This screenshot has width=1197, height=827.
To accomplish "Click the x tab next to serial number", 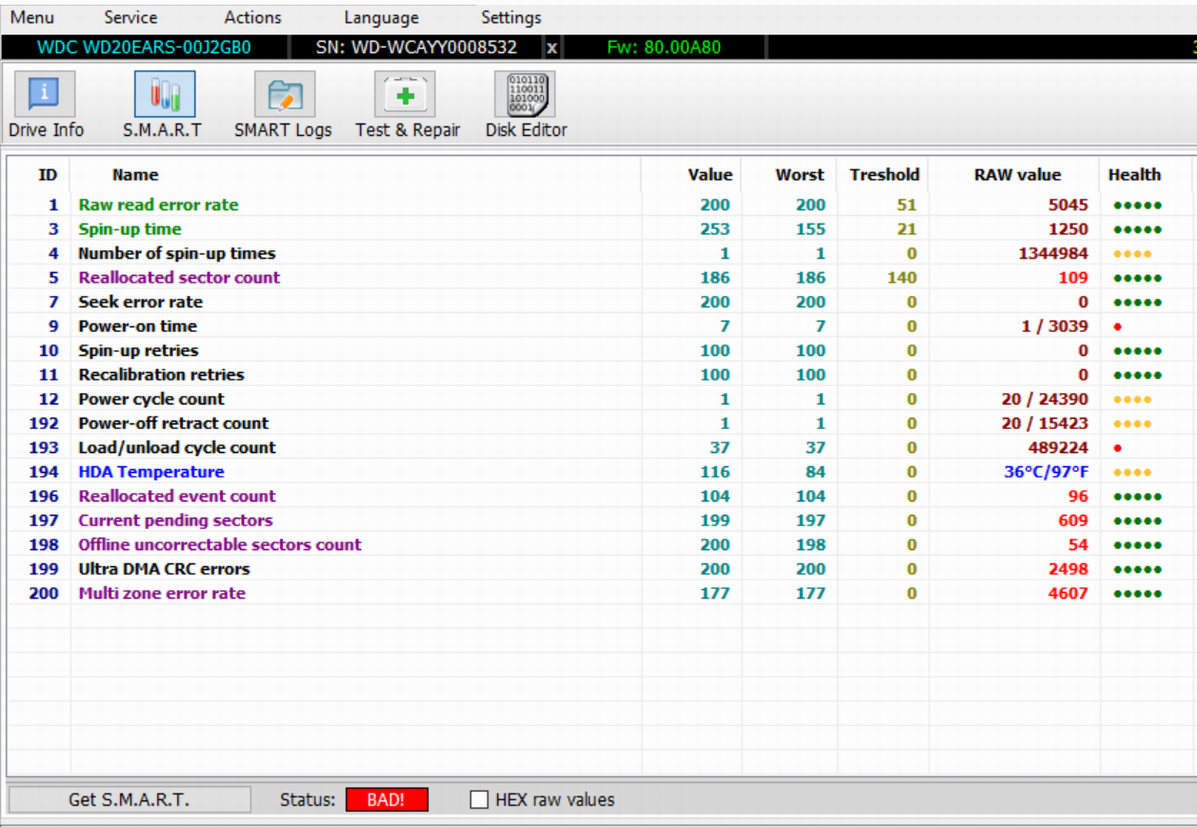I will tap(552, 47).
